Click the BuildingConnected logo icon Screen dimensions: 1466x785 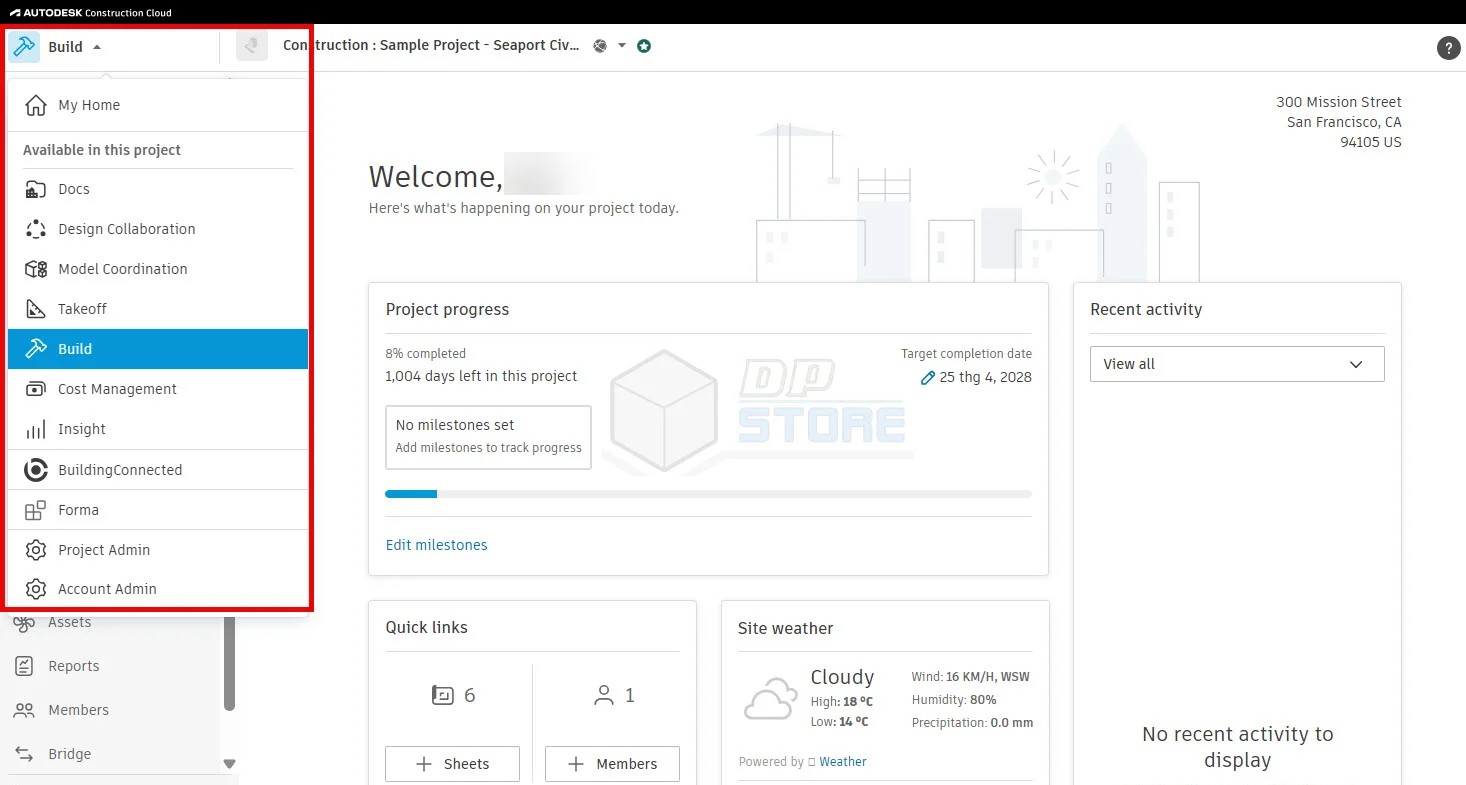click(x=36, y=470)
